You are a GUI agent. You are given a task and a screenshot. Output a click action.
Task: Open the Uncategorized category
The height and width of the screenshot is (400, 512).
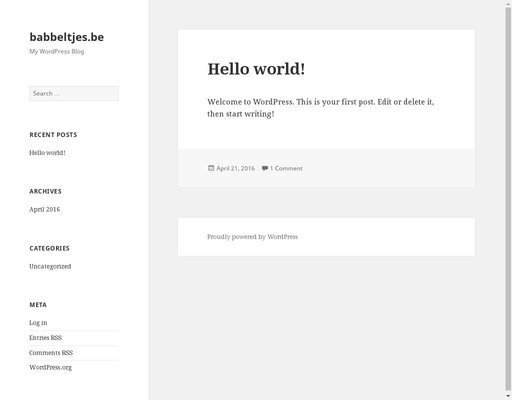[50, 266]
